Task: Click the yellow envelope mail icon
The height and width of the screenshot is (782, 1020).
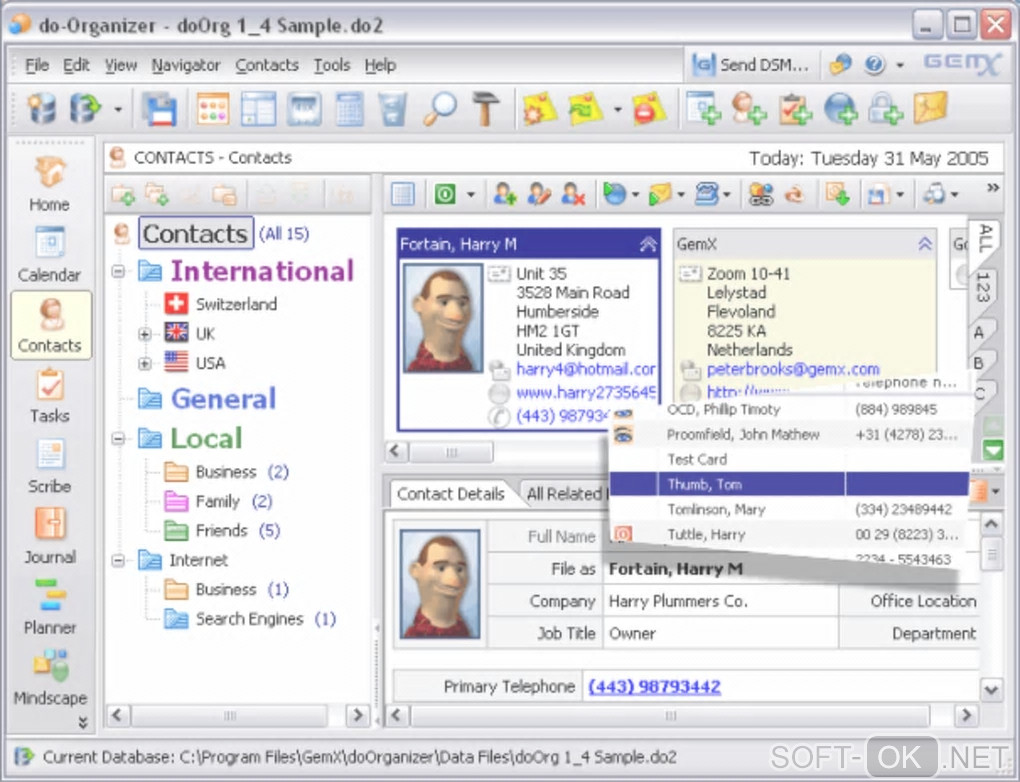Action: click(930, 108)
